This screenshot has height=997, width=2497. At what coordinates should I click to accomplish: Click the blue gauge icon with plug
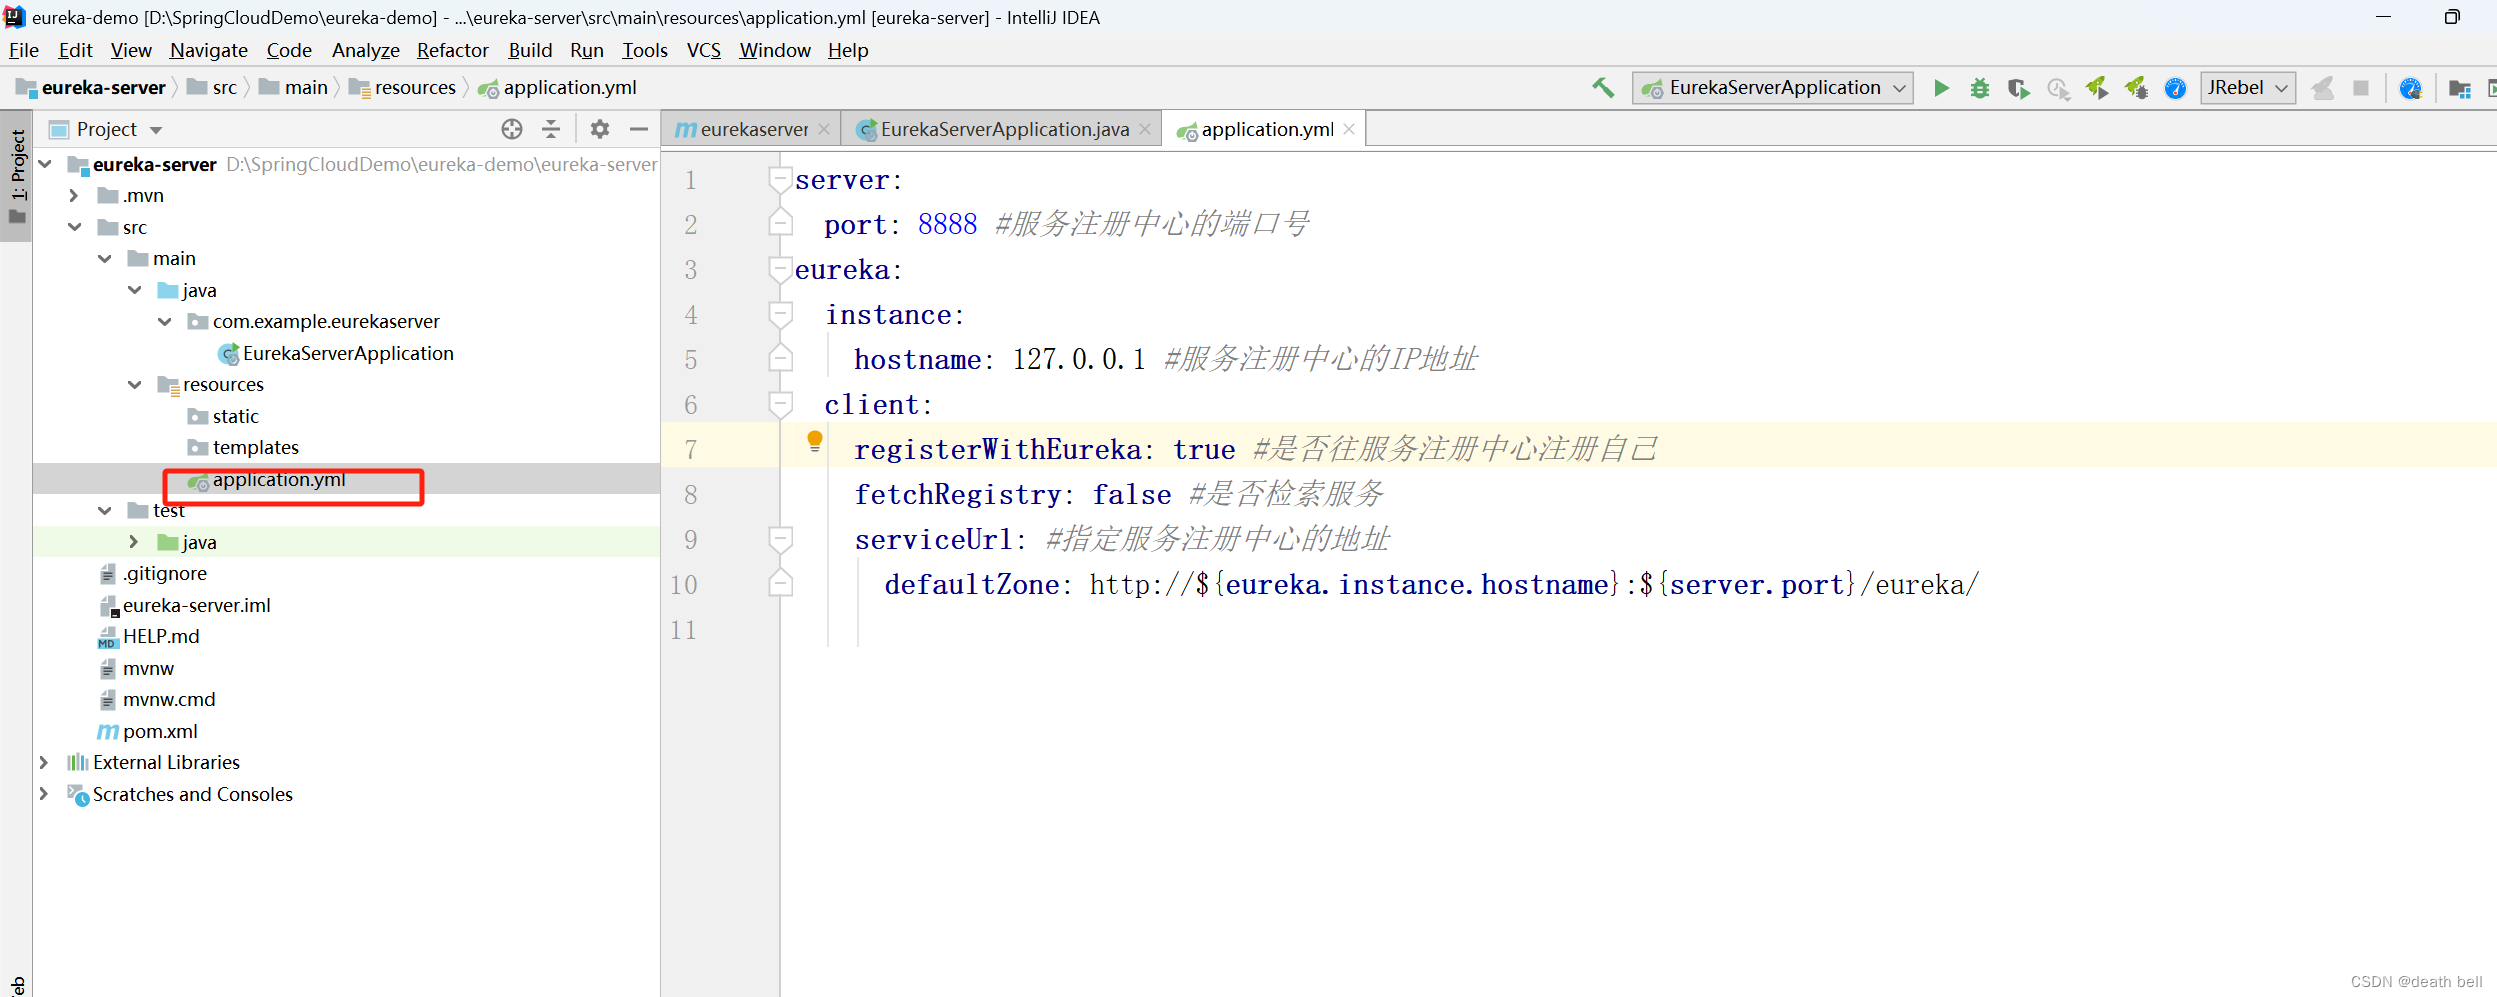(2411, 88)
